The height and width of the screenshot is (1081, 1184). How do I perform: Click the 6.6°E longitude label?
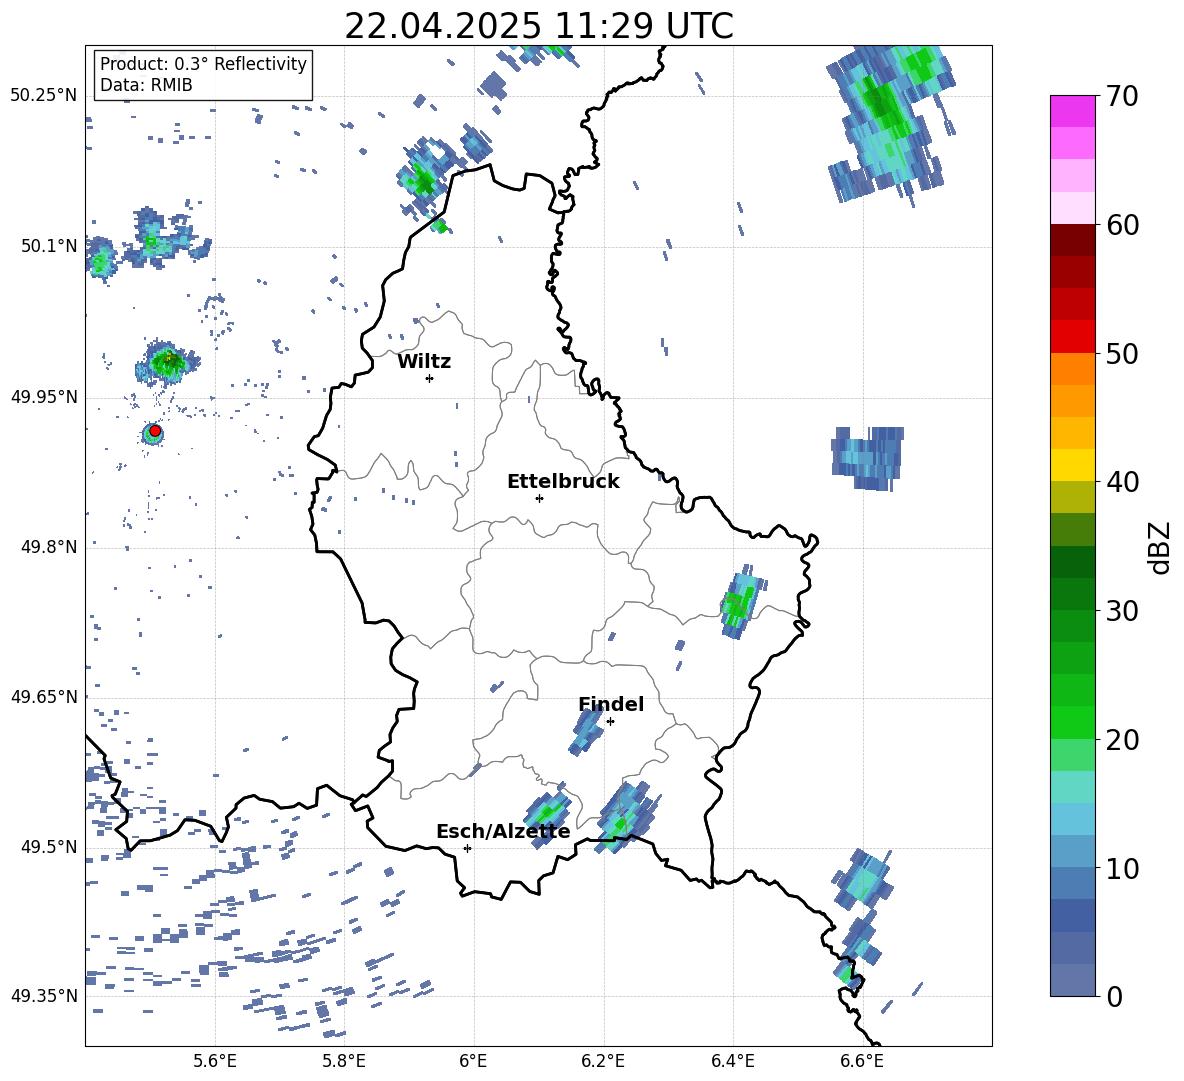pos(862,1061)
